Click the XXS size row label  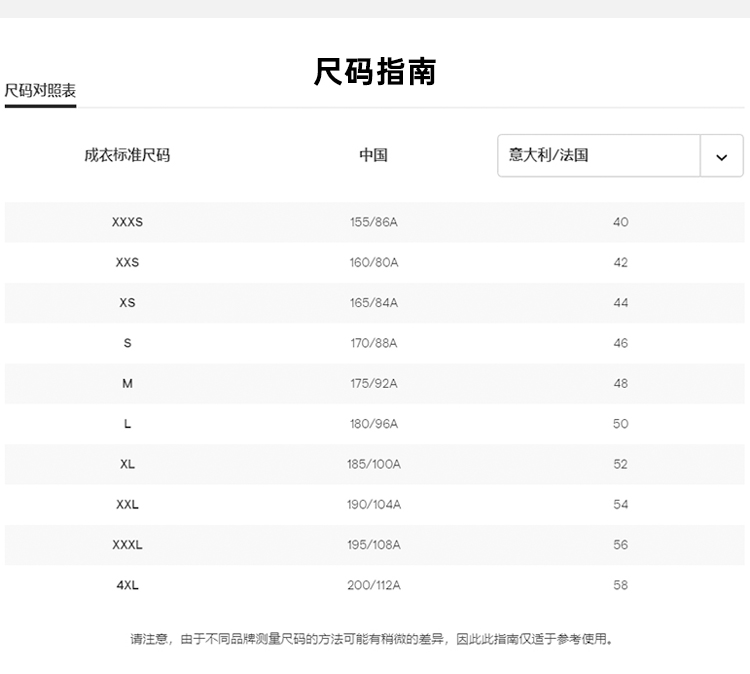tap(127, 263)
